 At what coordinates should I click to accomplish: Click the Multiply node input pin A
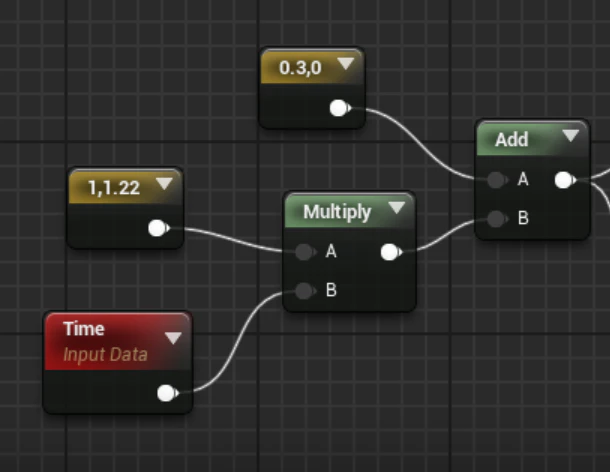(305, 252)
